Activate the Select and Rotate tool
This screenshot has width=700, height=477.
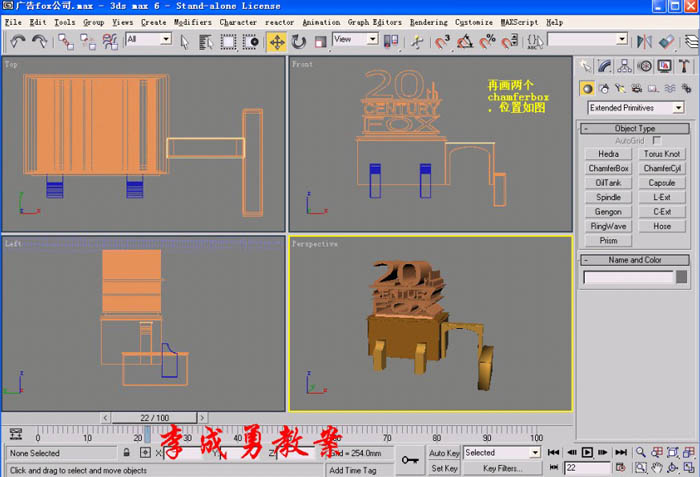click(x=299, y=42)
